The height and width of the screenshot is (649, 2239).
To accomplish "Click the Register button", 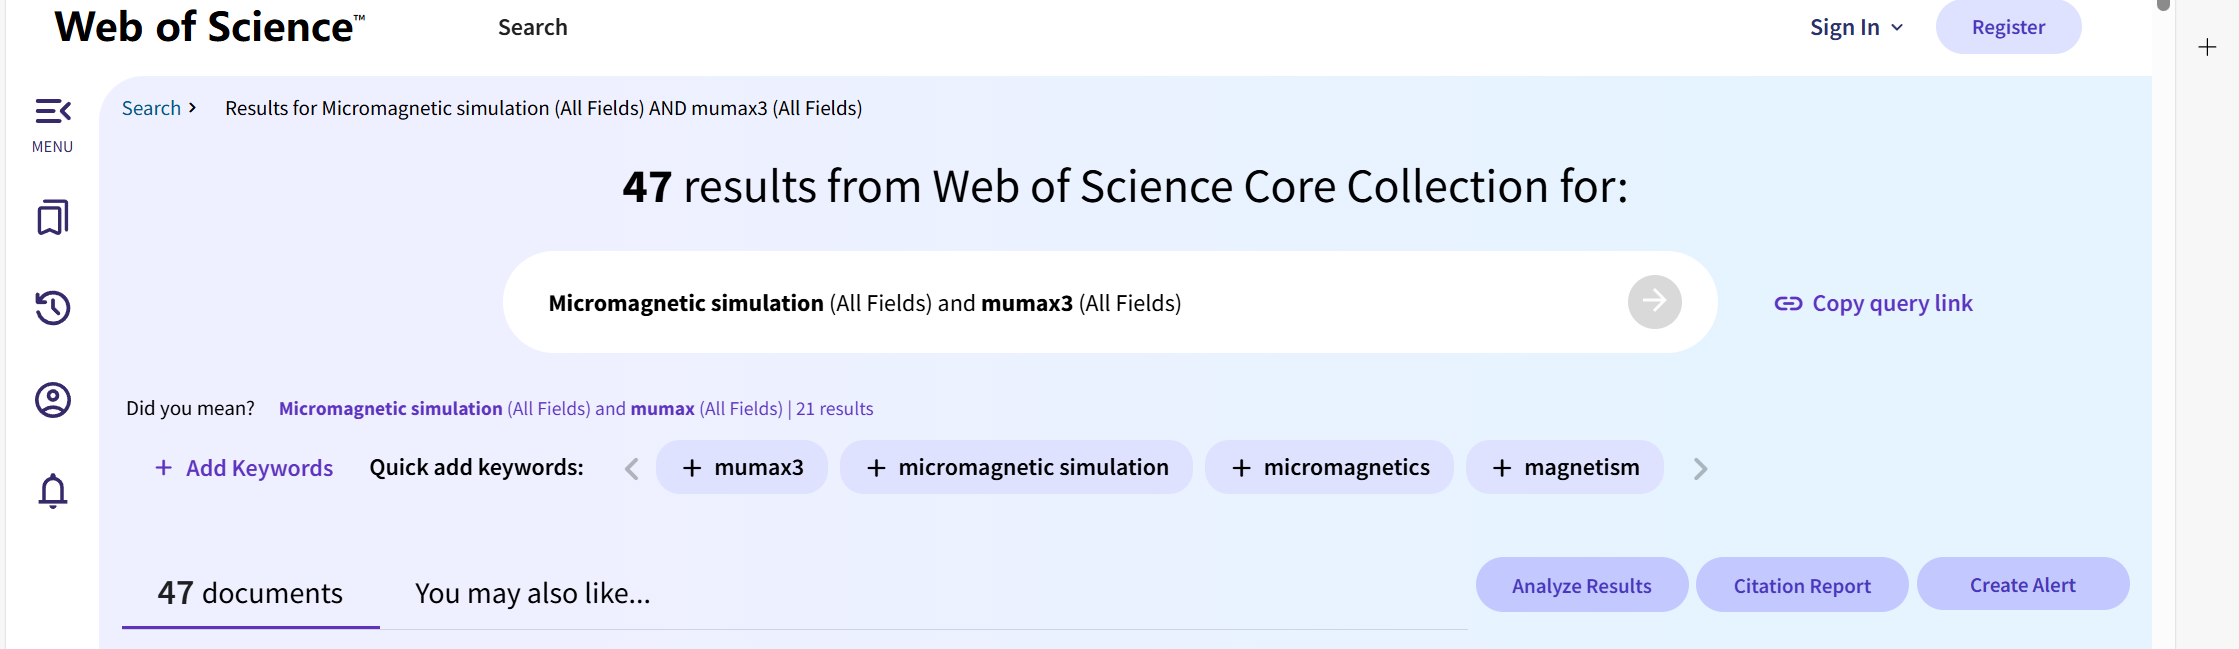I will click(x=2008, y=27).
